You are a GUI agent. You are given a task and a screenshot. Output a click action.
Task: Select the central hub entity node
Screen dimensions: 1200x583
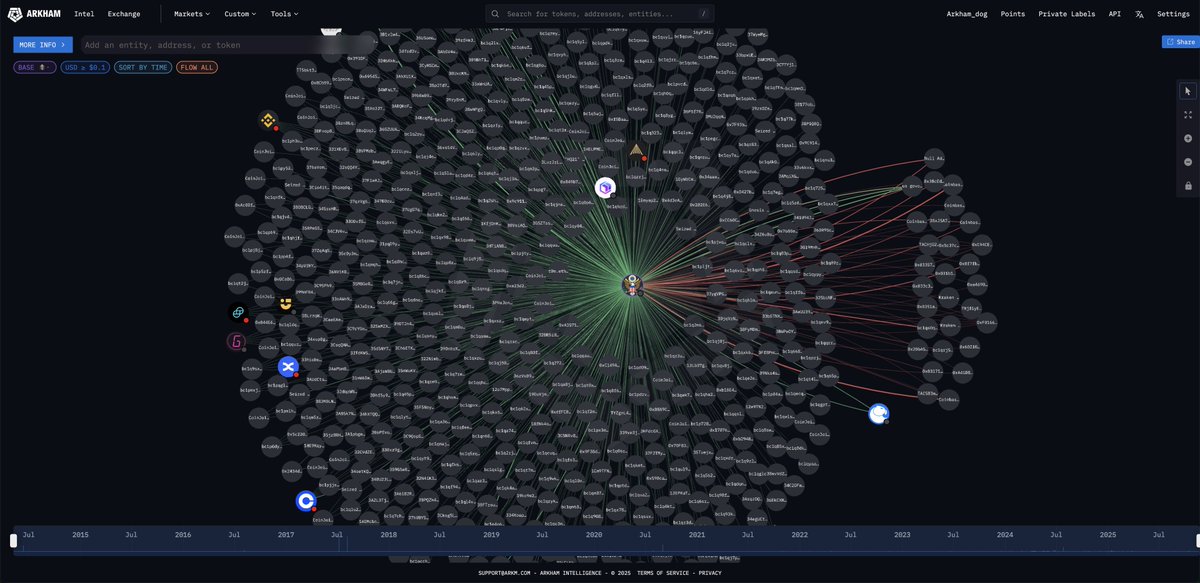click(632, 284)
